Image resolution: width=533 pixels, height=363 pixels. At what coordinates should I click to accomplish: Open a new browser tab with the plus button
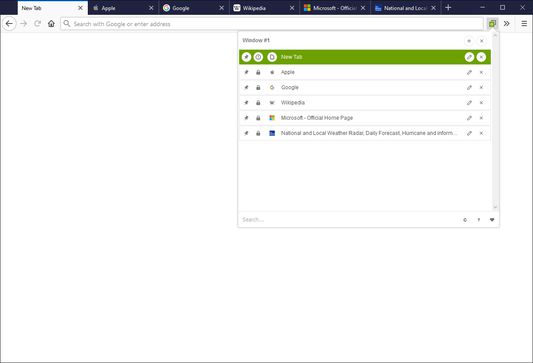pos(448,7)
